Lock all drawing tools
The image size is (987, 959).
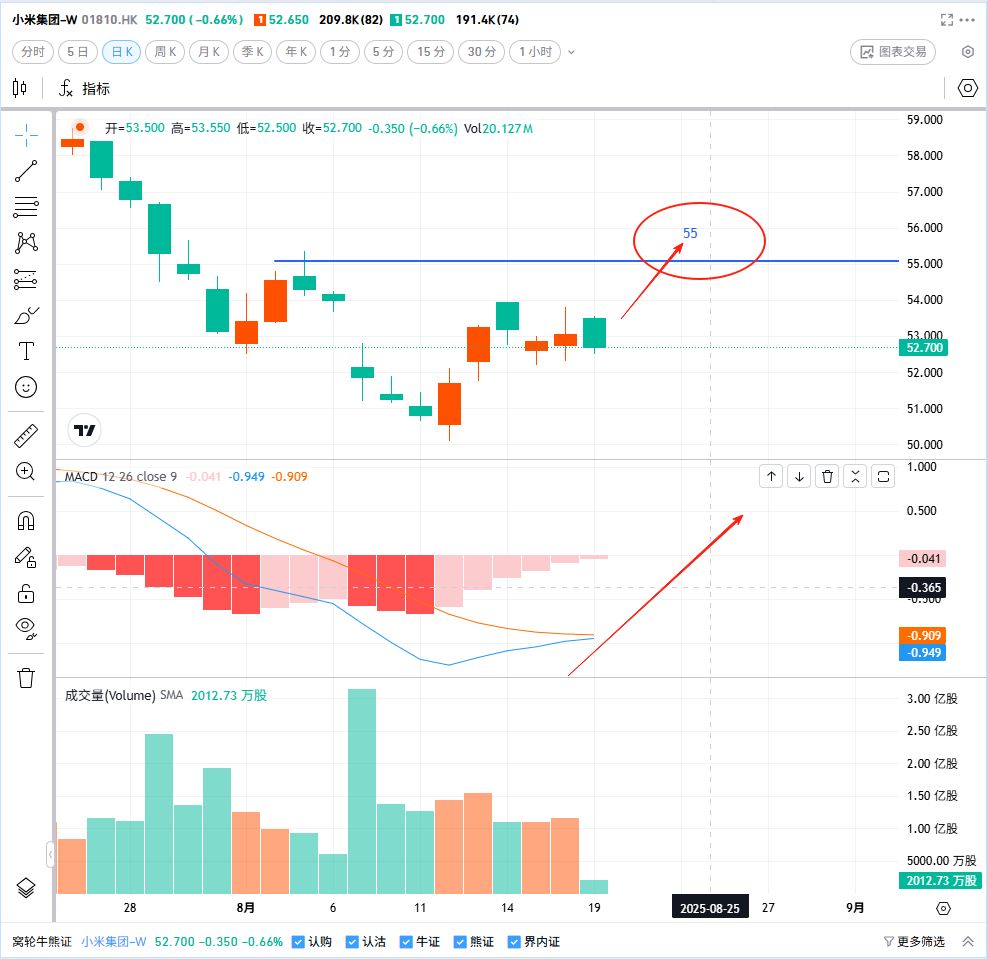tap(26, 593)
